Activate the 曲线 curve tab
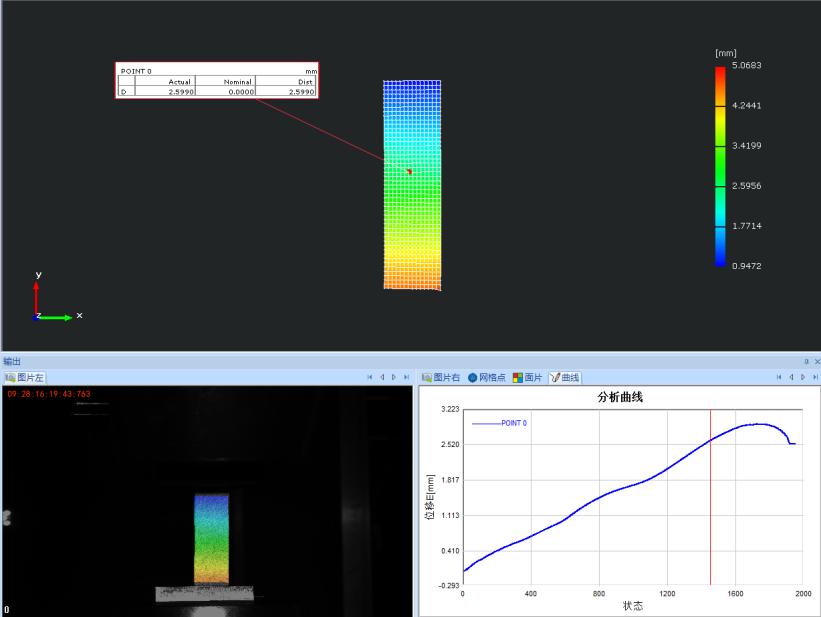 569,378
